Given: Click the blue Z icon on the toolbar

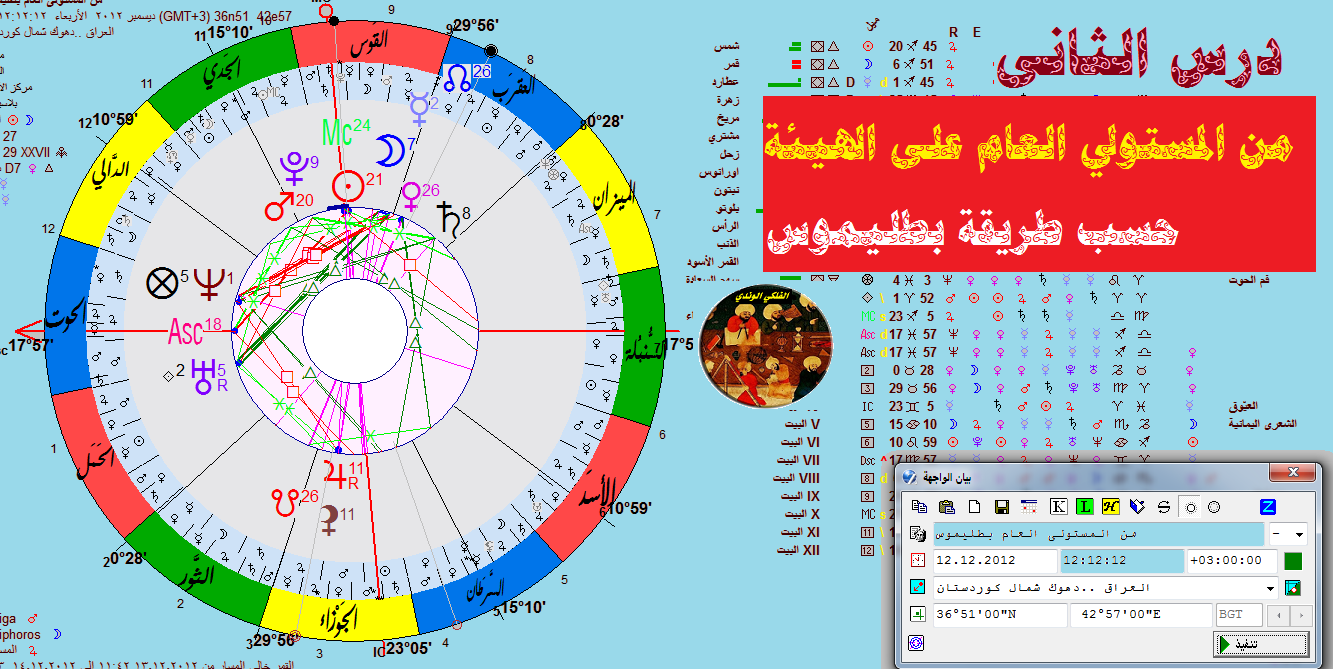Looking at the screenshot, I should pos(1268,507).
